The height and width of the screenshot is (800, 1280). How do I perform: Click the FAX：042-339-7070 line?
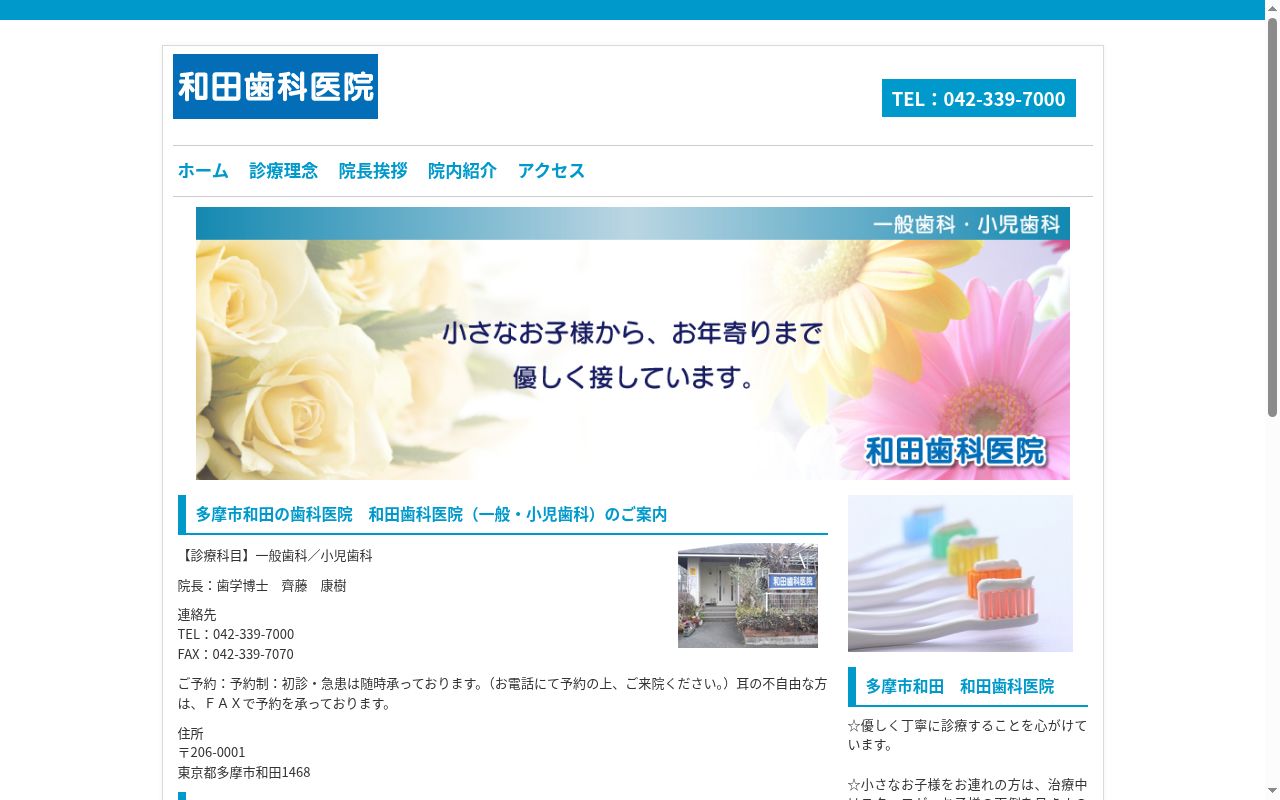pyautogui.click(x=236, y=654)
